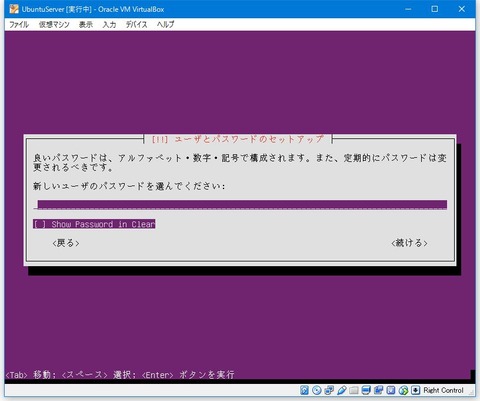Click the new user password input field
This screenshot has height=401, width=480.
coord(240,204)
